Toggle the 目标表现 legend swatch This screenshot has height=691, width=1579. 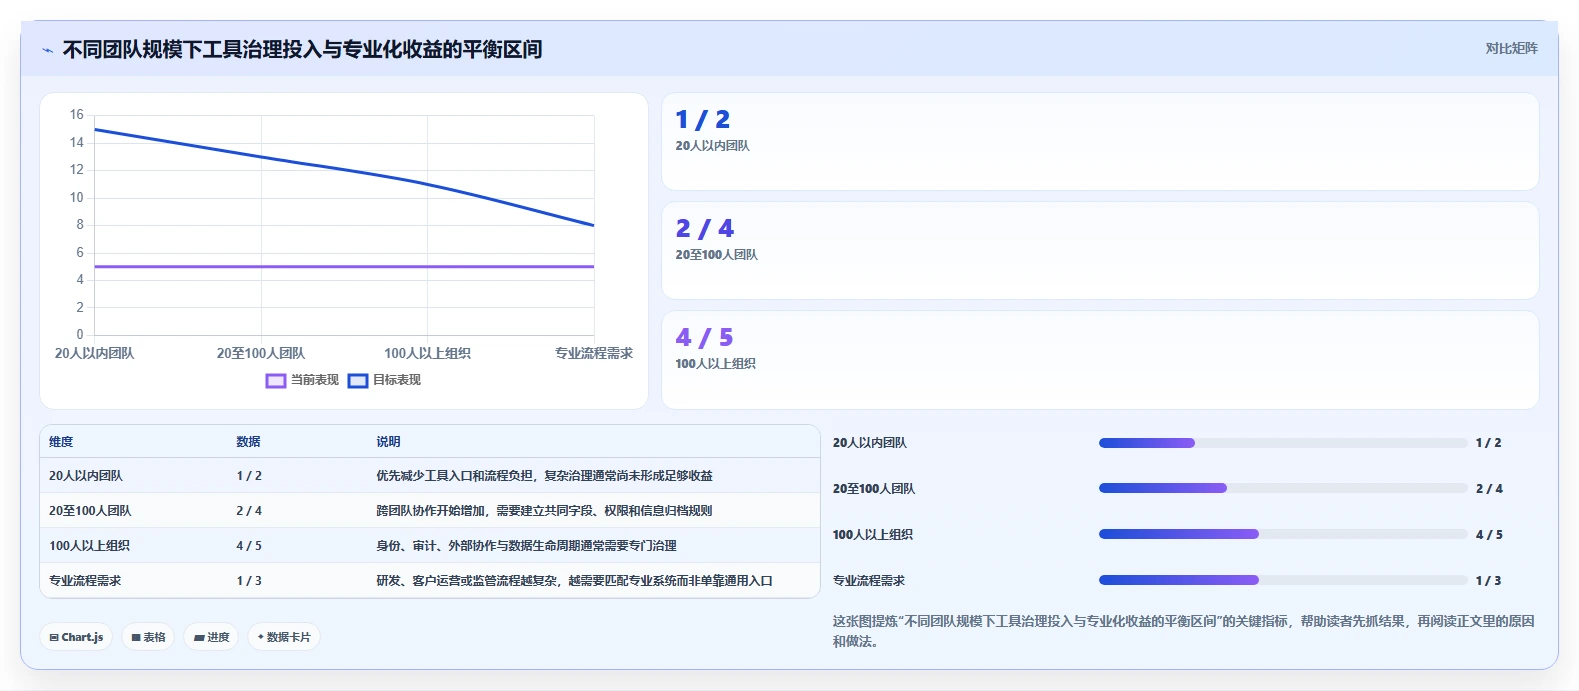tap(358, 381)
